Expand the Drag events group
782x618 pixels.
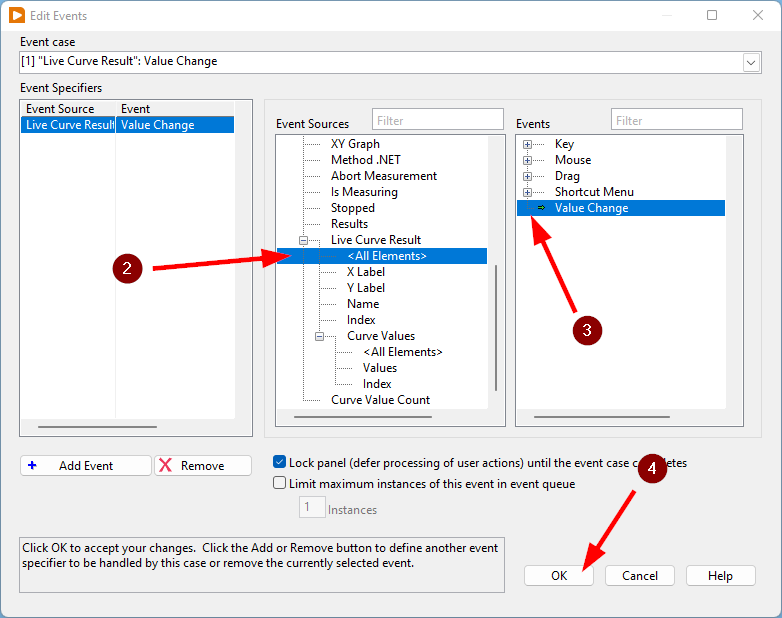tap(527, 176)
